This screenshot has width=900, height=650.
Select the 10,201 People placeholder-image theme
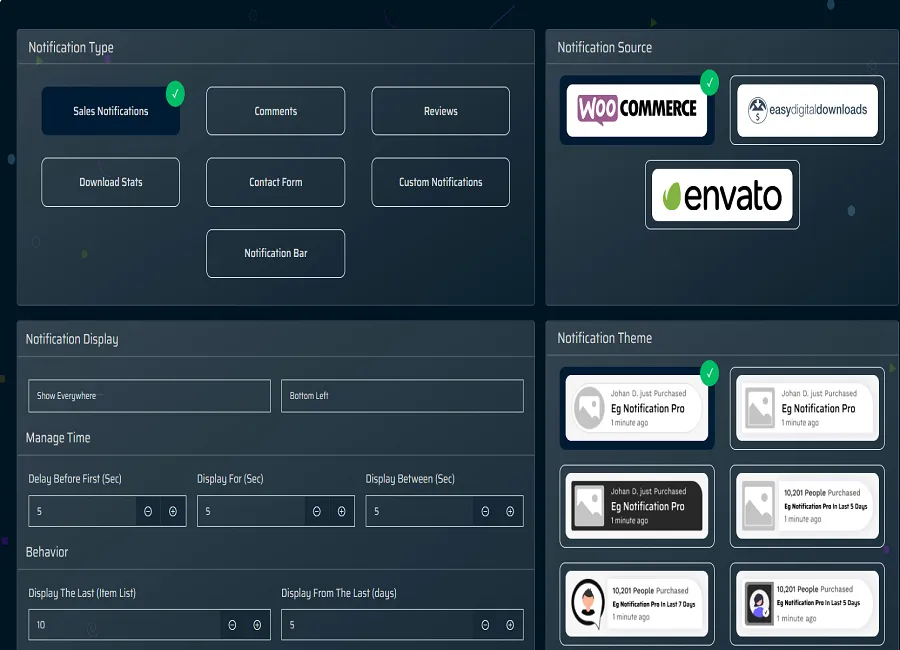coord(807,506)
